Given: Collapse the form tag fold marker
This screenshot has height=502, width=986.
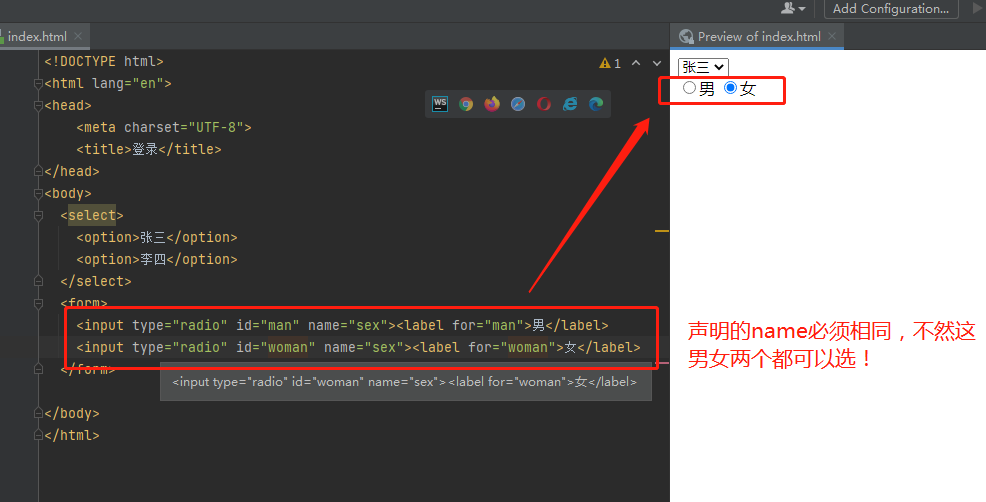Looking at the screenshot, I should click(38, 303).
